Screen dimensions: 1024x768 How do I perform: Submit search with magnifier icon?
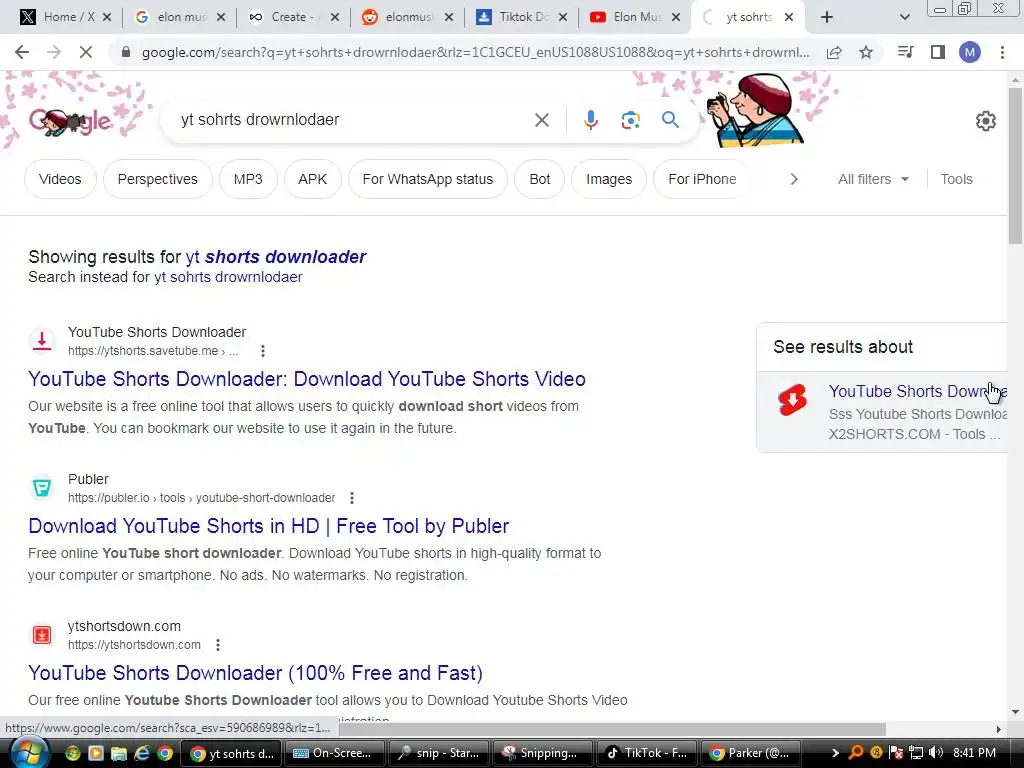click(x=670, y=120)
